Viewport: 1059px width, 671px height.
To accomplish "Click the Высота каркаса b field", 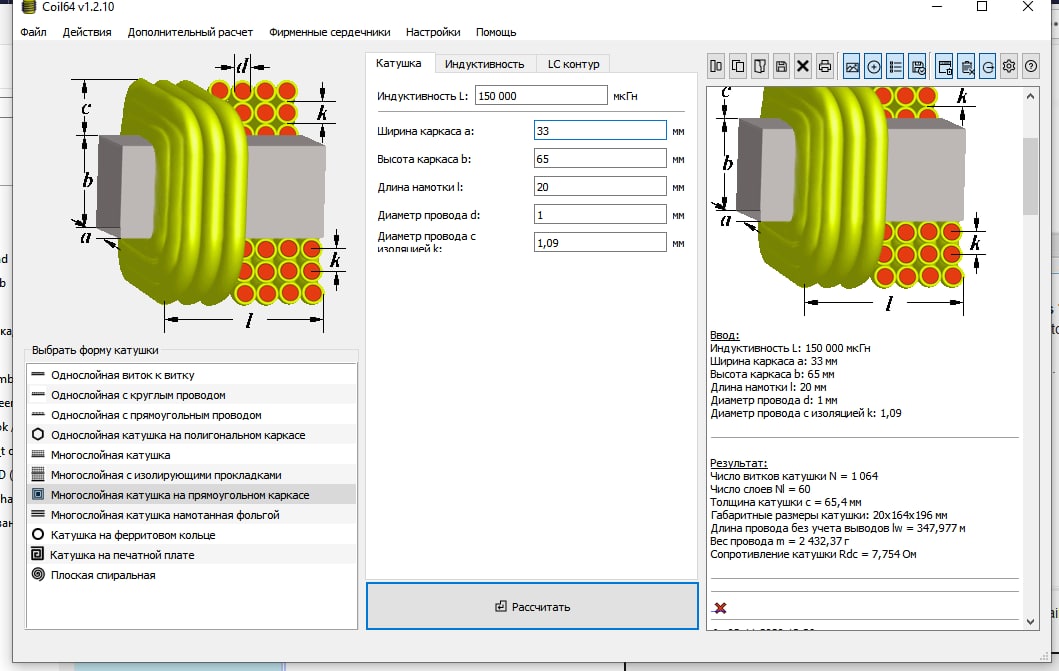I will click(x=600, y=159).
